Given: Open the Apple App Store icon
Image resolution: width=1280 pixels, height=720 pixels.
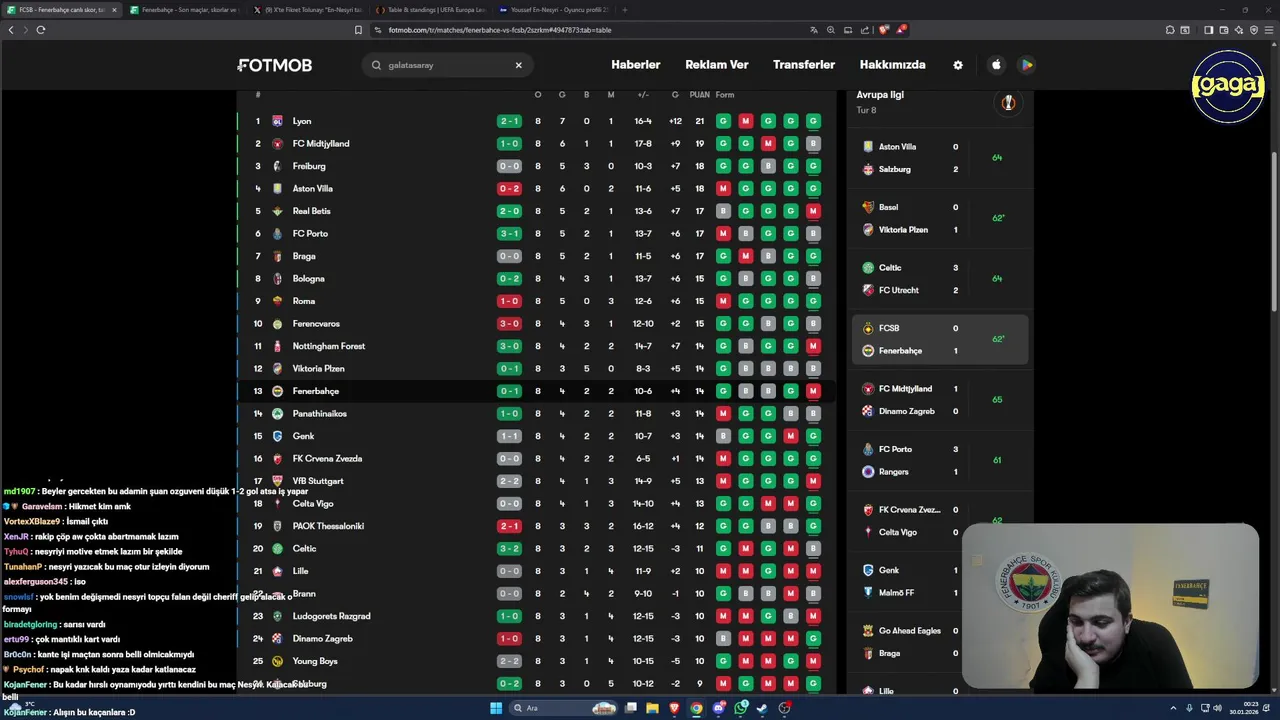Looking at the screenshot, I should (996, 65).
